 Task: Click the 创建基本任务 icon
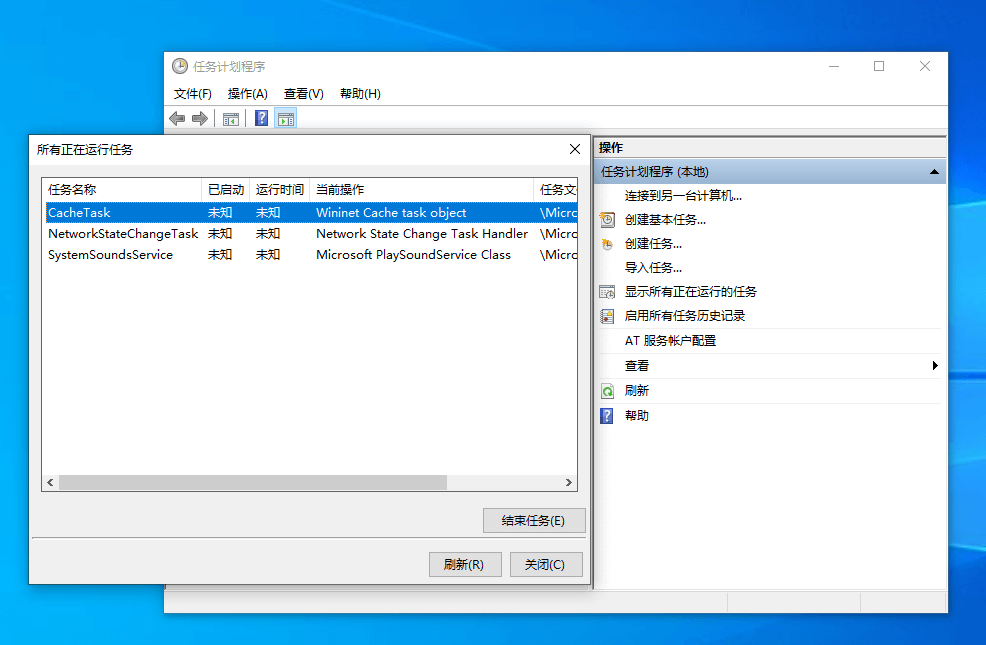tap(607, 220)
